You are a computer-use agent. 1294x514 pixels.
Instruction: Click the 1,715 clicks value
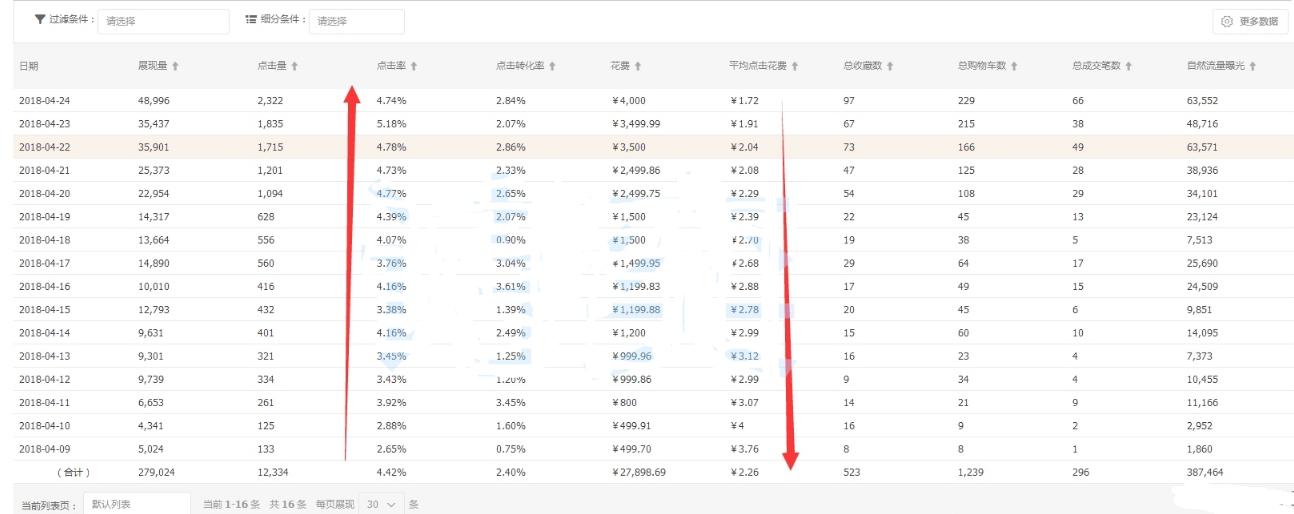pos(272,147)
